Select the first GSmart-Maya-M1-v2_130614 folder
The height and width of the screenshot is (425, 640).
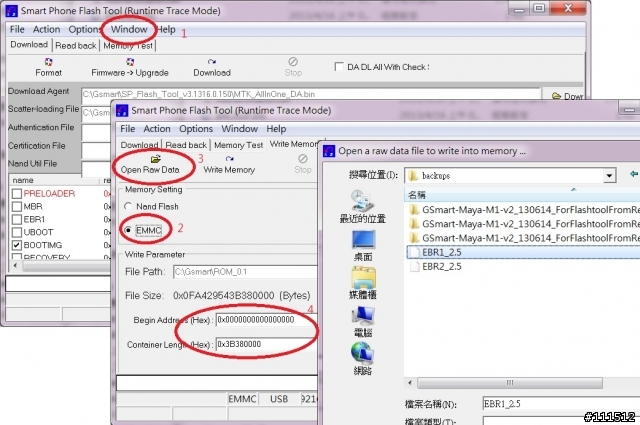pos(523,210)
